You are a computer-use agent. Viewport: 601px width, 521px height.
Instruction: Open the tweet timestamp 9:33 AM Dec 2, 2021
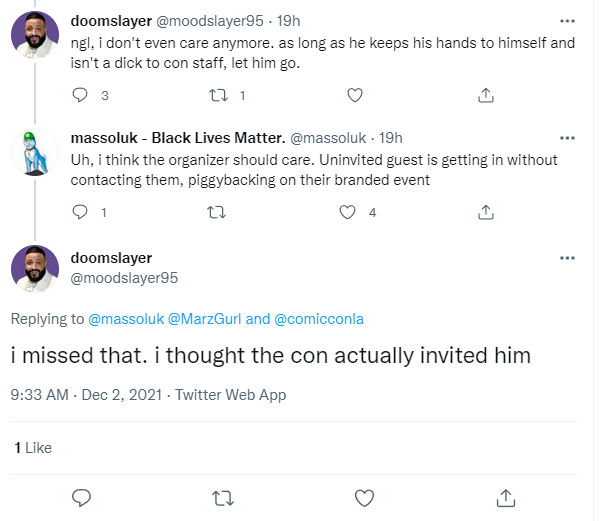coord(86,395)
